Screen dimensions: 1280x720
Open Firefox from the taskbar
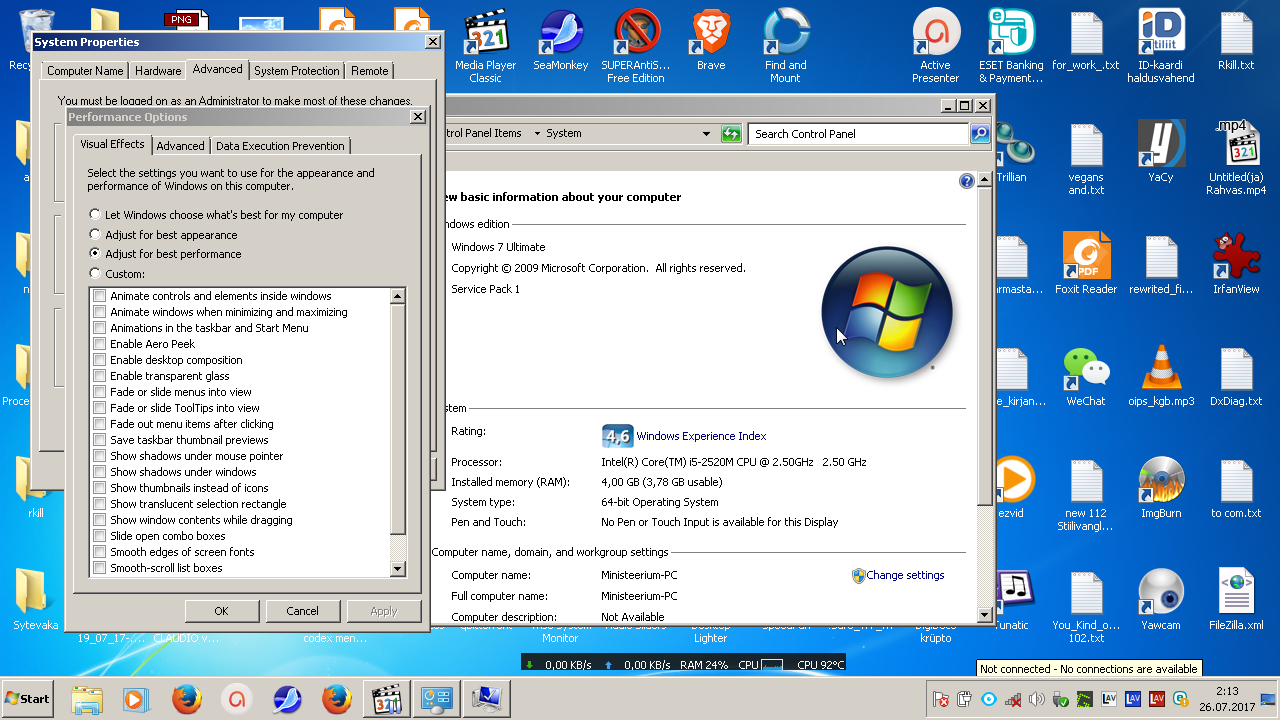tap(187, 699)
